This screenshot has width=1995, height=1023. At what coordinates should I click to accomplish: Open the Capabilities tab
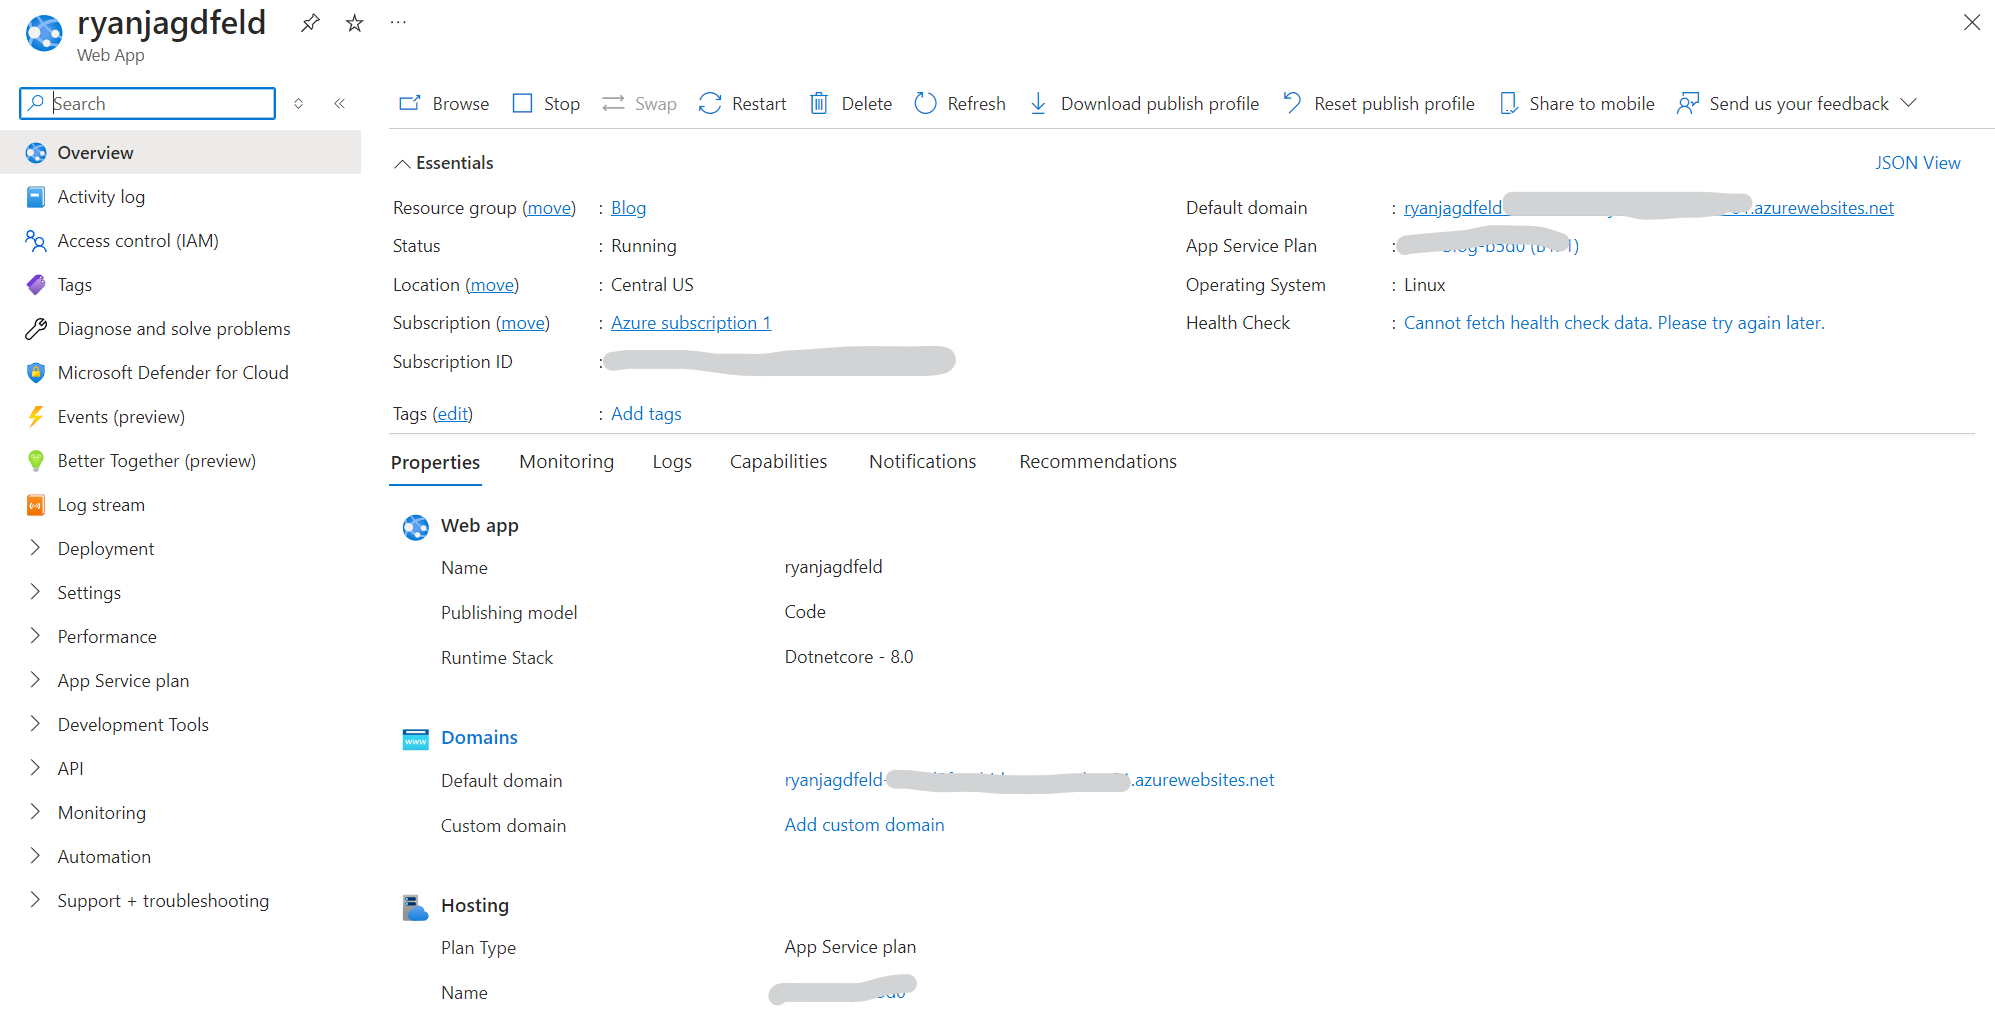[x=778, y=461]
